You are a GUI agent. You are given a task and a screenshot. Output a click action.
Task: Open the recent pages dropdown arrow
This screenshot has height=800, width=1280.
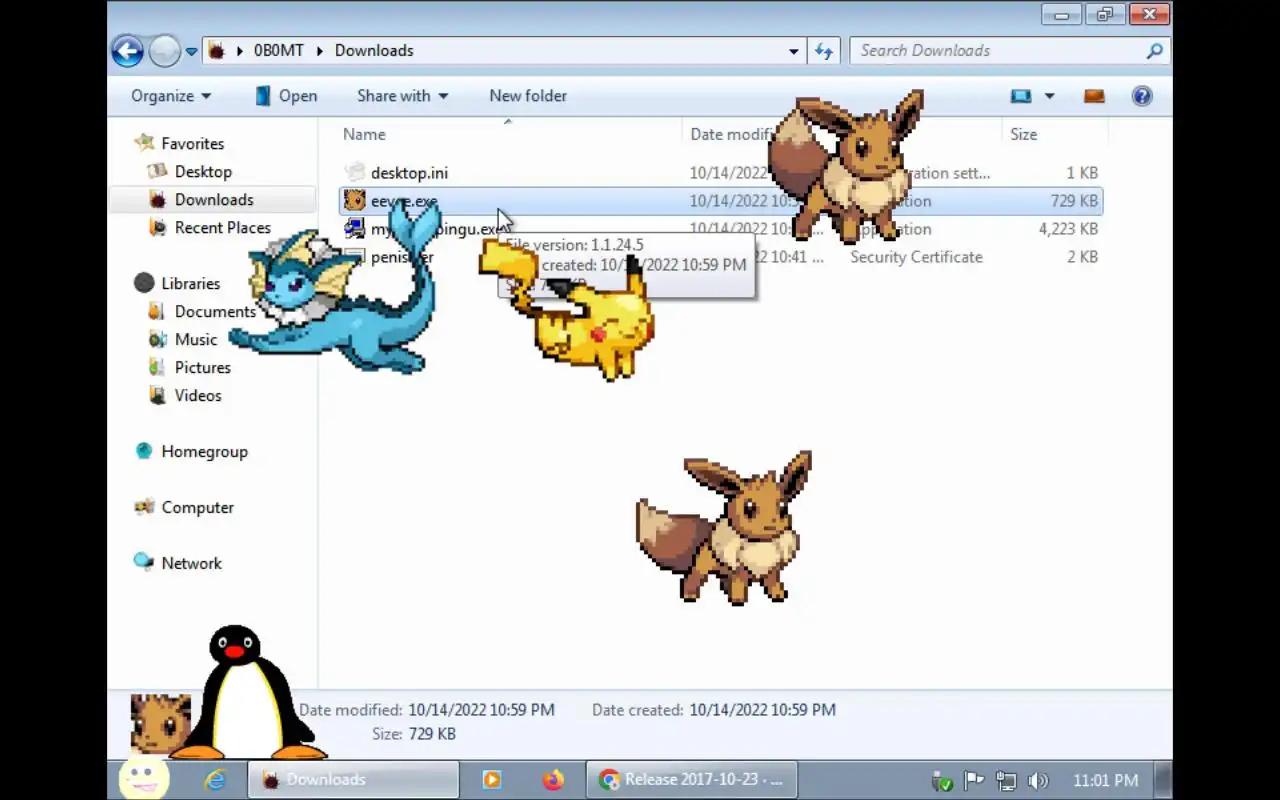pyautogui.click(x=191, y=51)
